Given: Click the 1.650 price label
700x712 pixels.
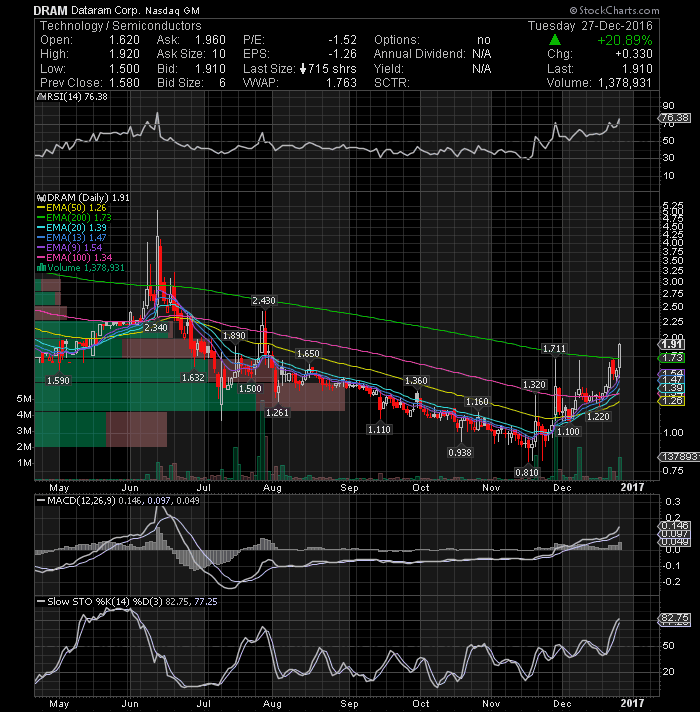Looking at the screenshot, I should (x=308, y=354).
